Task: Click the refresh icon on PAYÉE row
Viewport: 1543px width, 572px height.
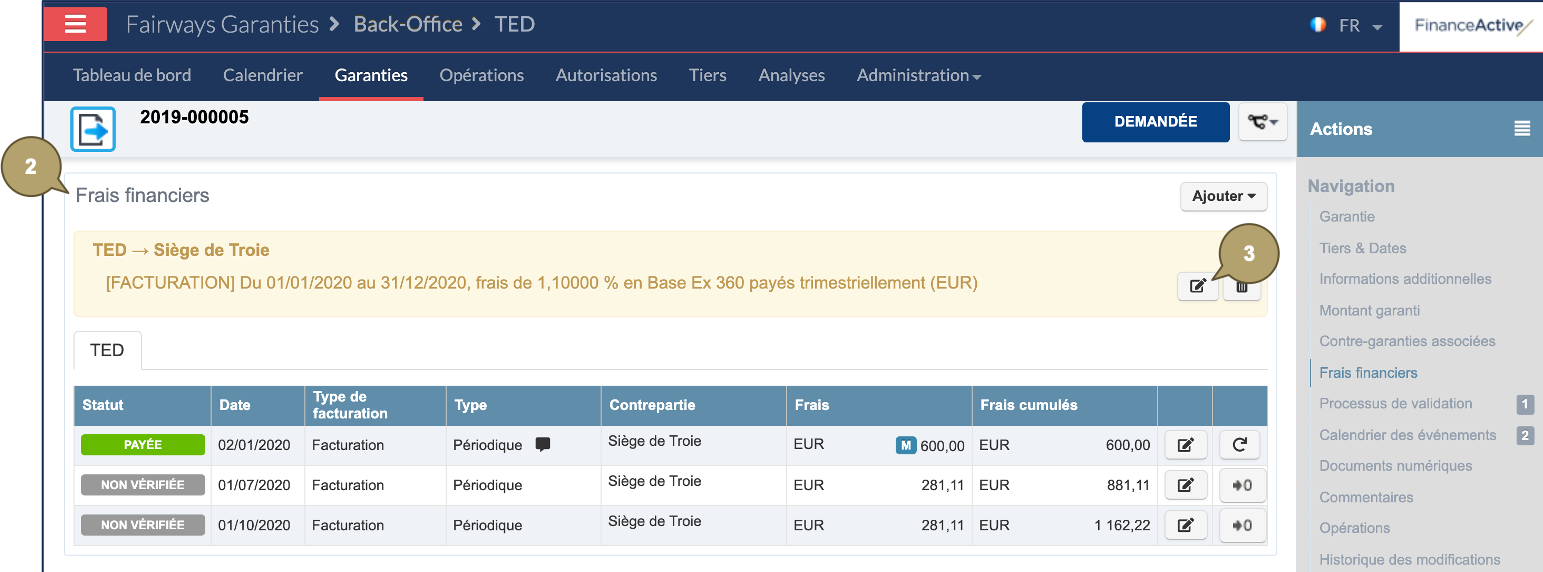Action: click(1239, 445)
